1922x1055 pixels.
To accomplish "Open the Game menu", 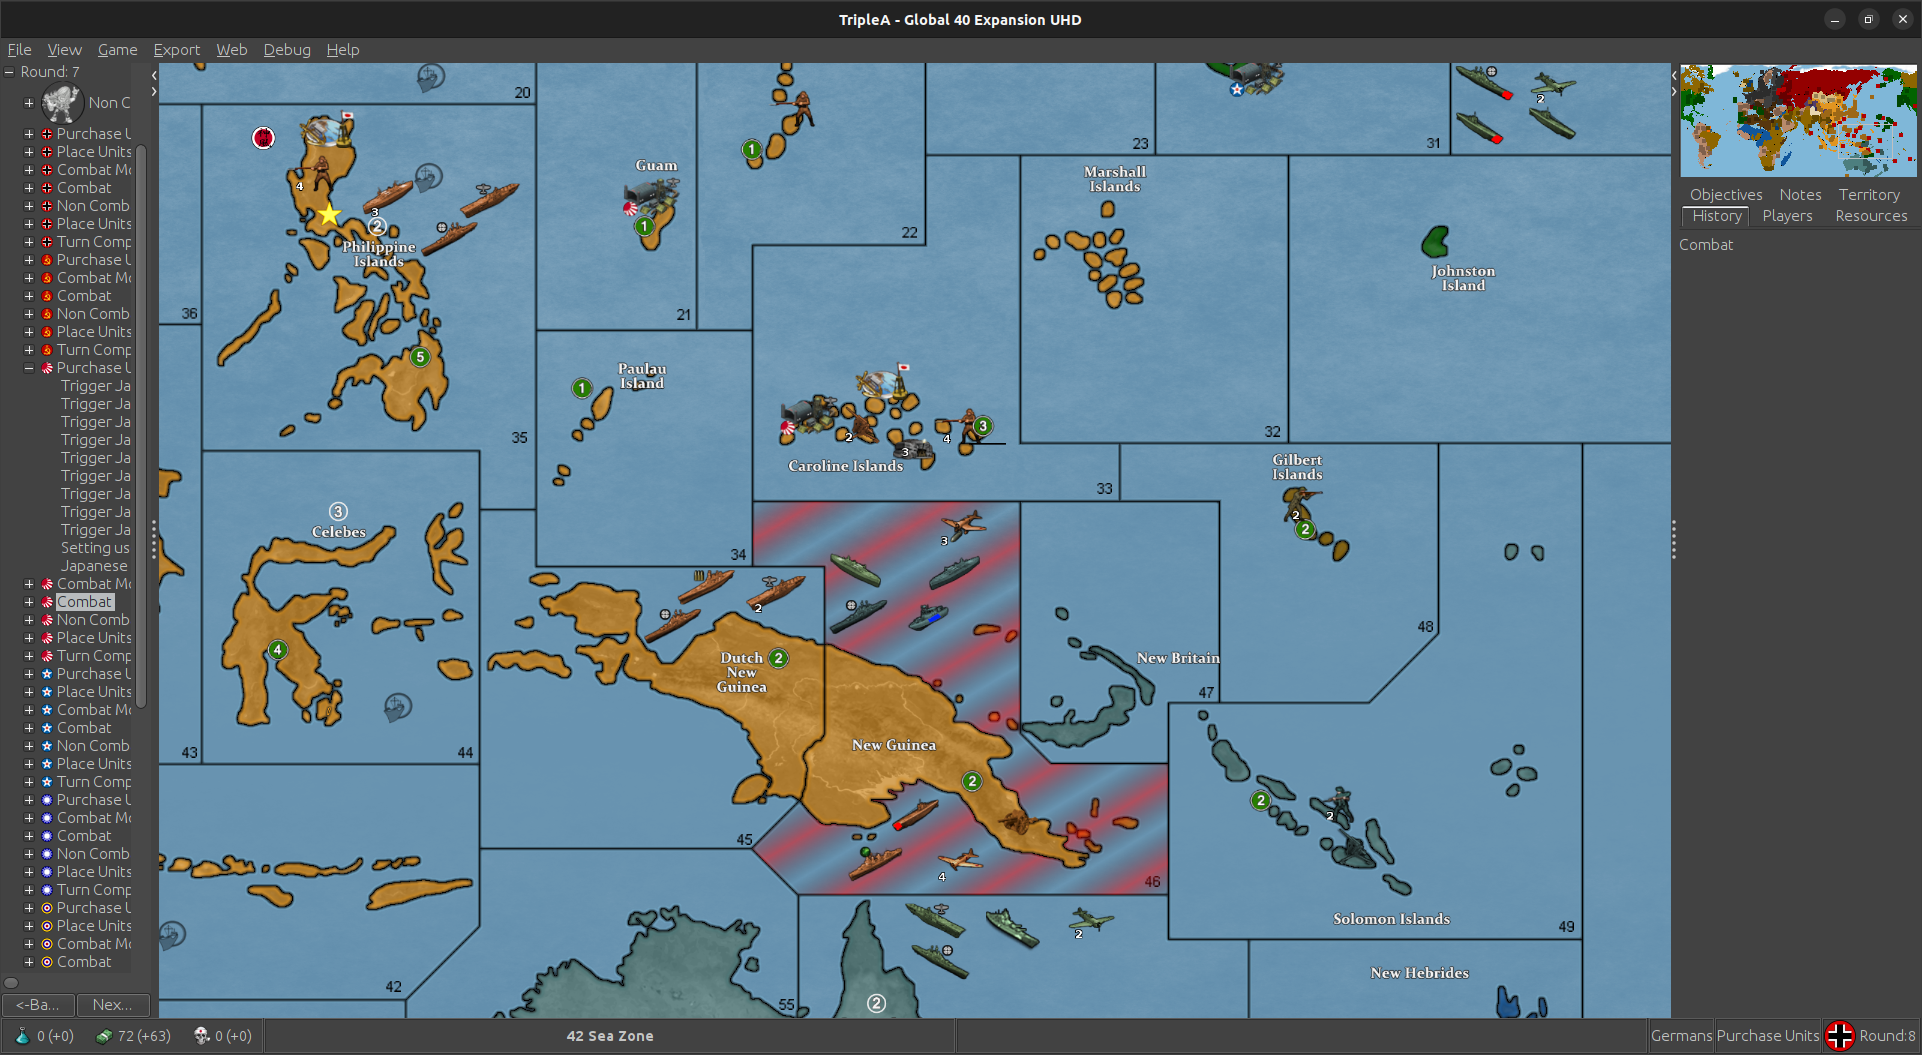I will coord(117,49).
